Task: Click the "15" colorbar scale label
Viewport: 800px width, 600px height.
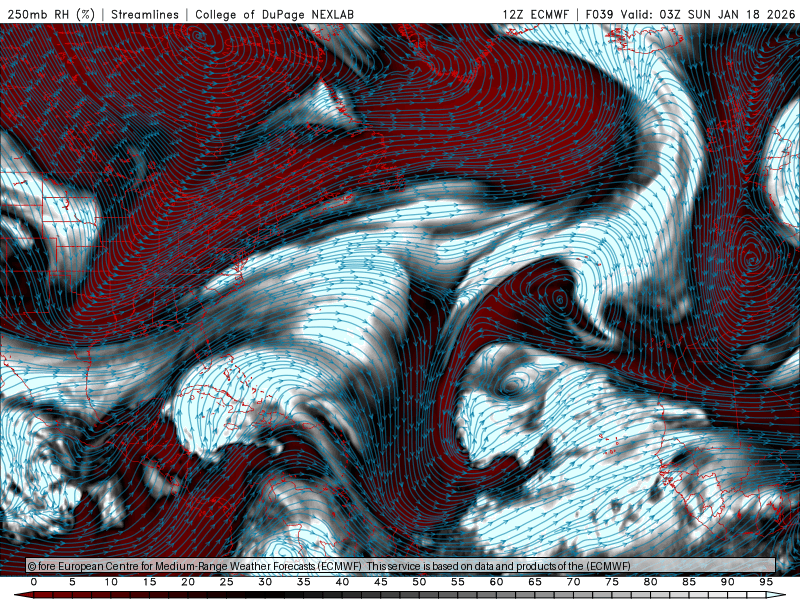Action: pyautogui.click(x=149, y=582)
